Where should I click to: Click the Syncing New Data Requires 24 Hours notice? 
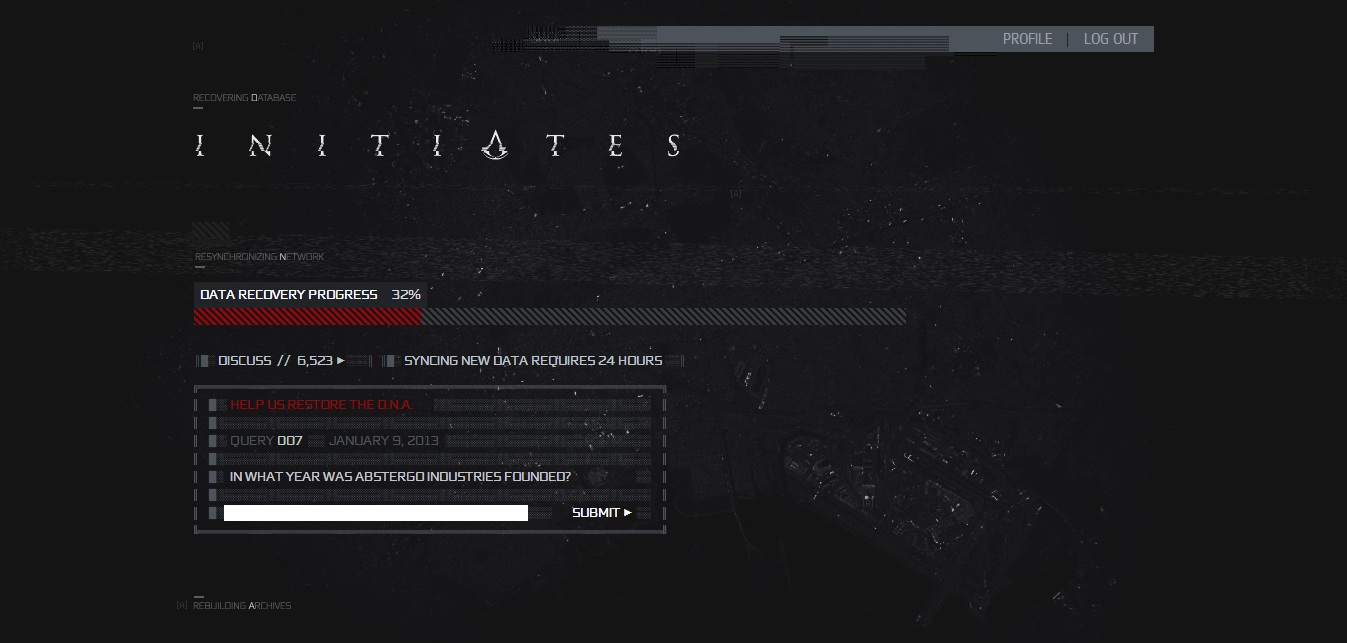click(x=533, y=361)
